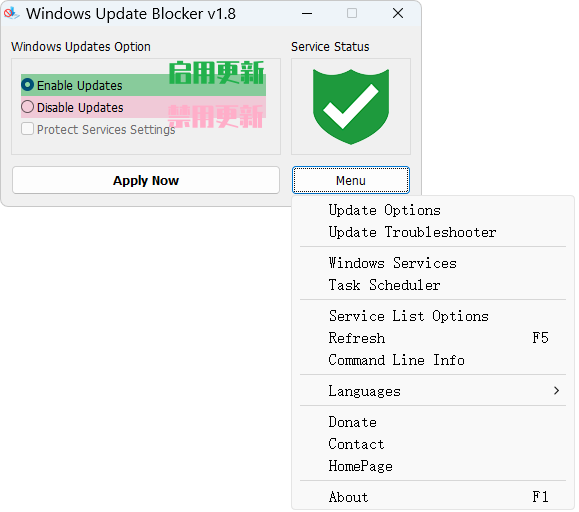579x512 pixels.
Task: Click the Menu button
Action: tap(350, 180)
